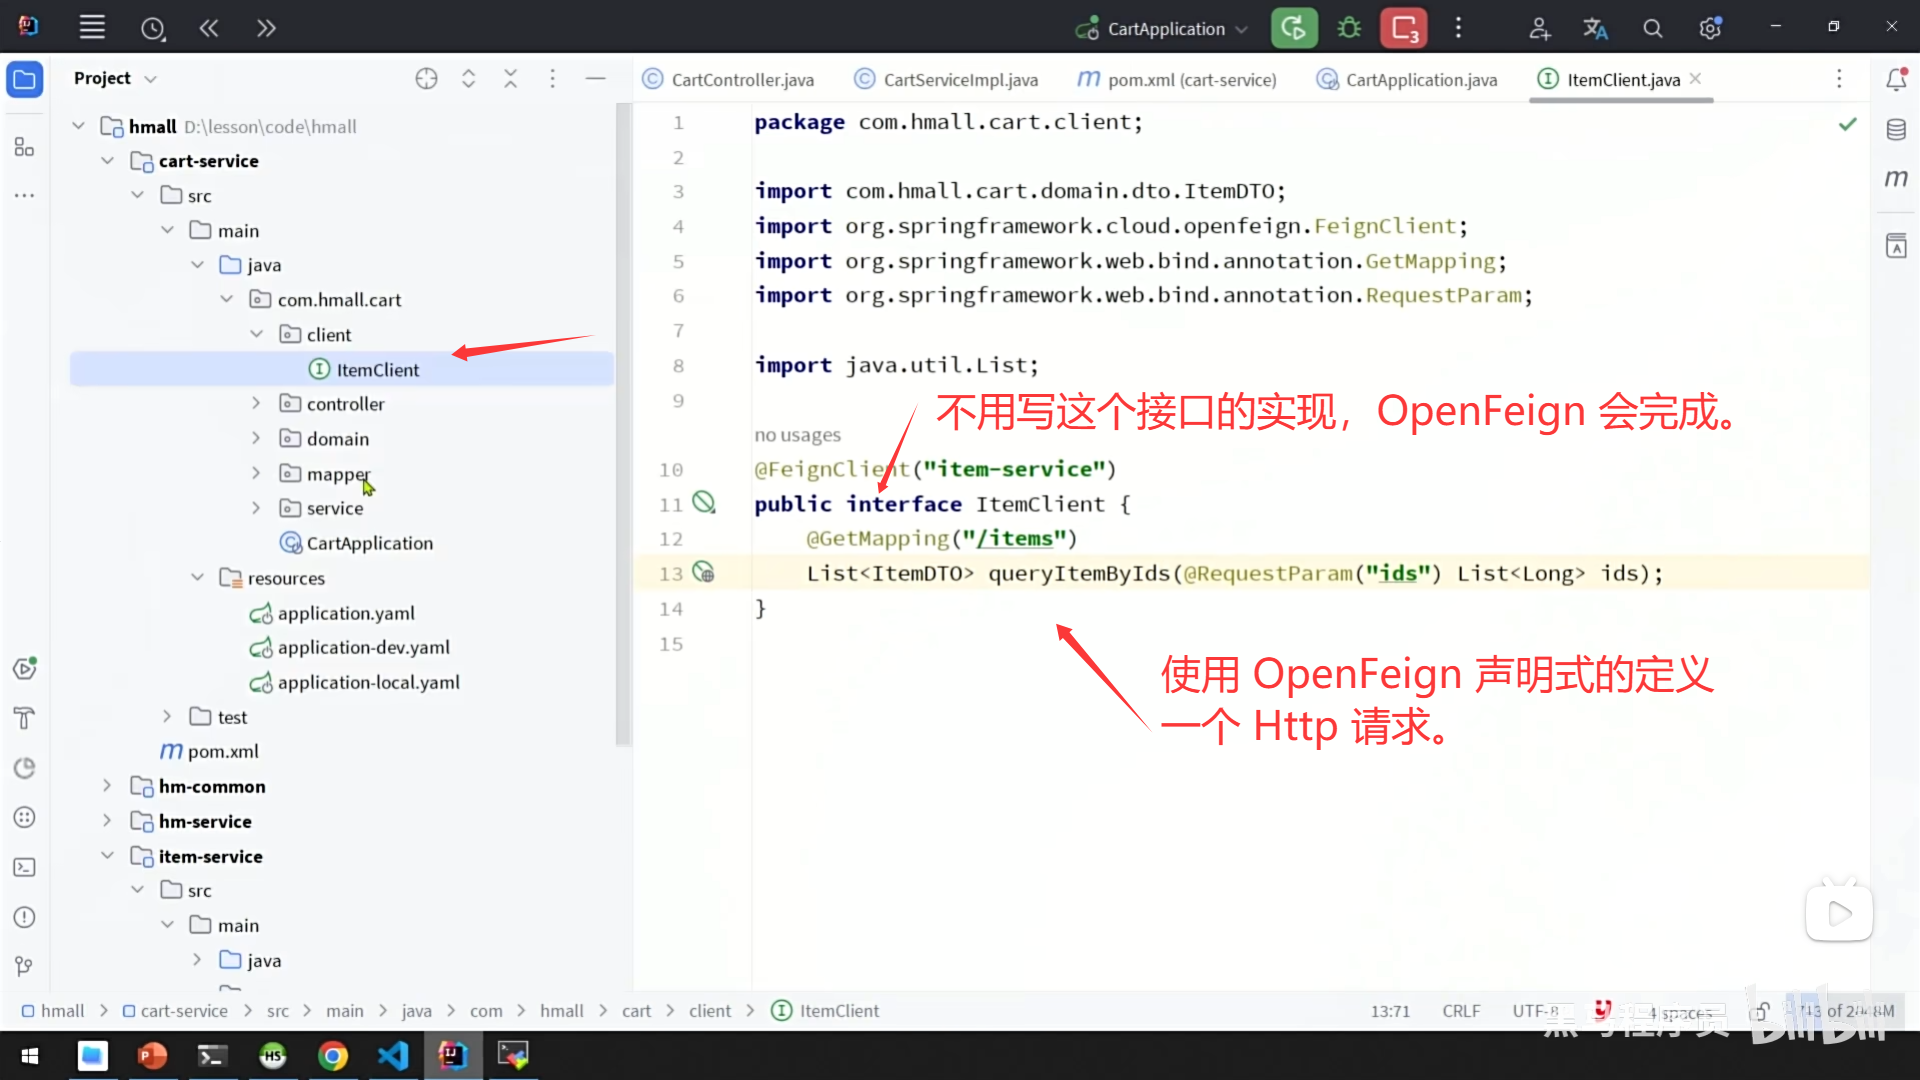Open the Git tool window icon

pyautogui.click(x=25, y=966)
